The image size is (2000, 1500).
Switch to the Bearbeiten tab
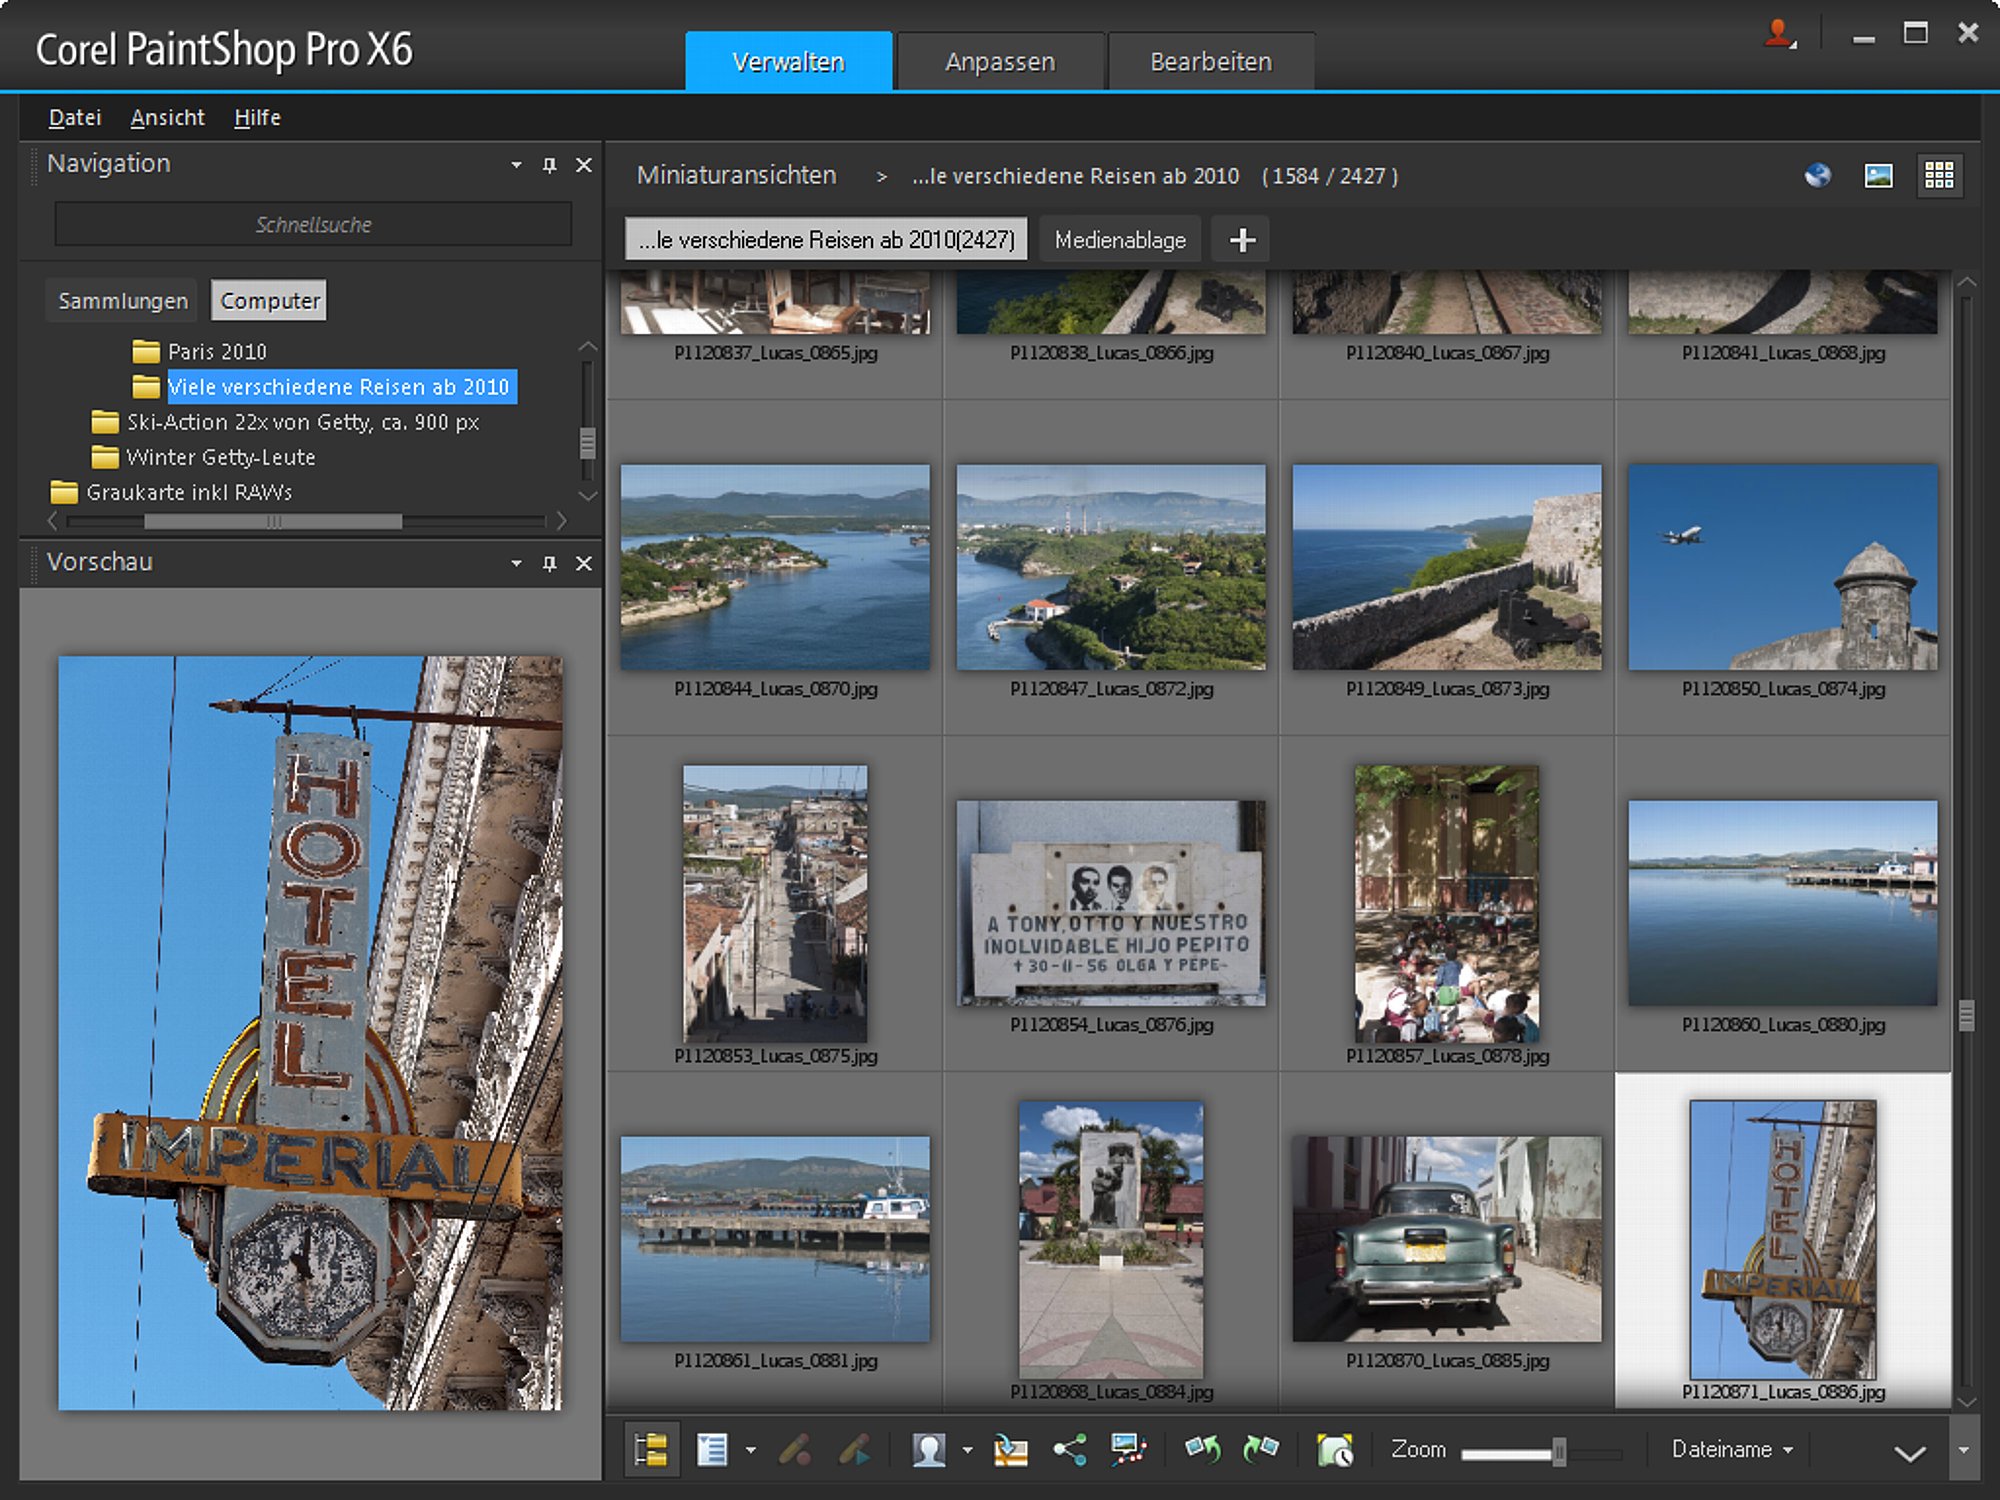[1211, 61]
